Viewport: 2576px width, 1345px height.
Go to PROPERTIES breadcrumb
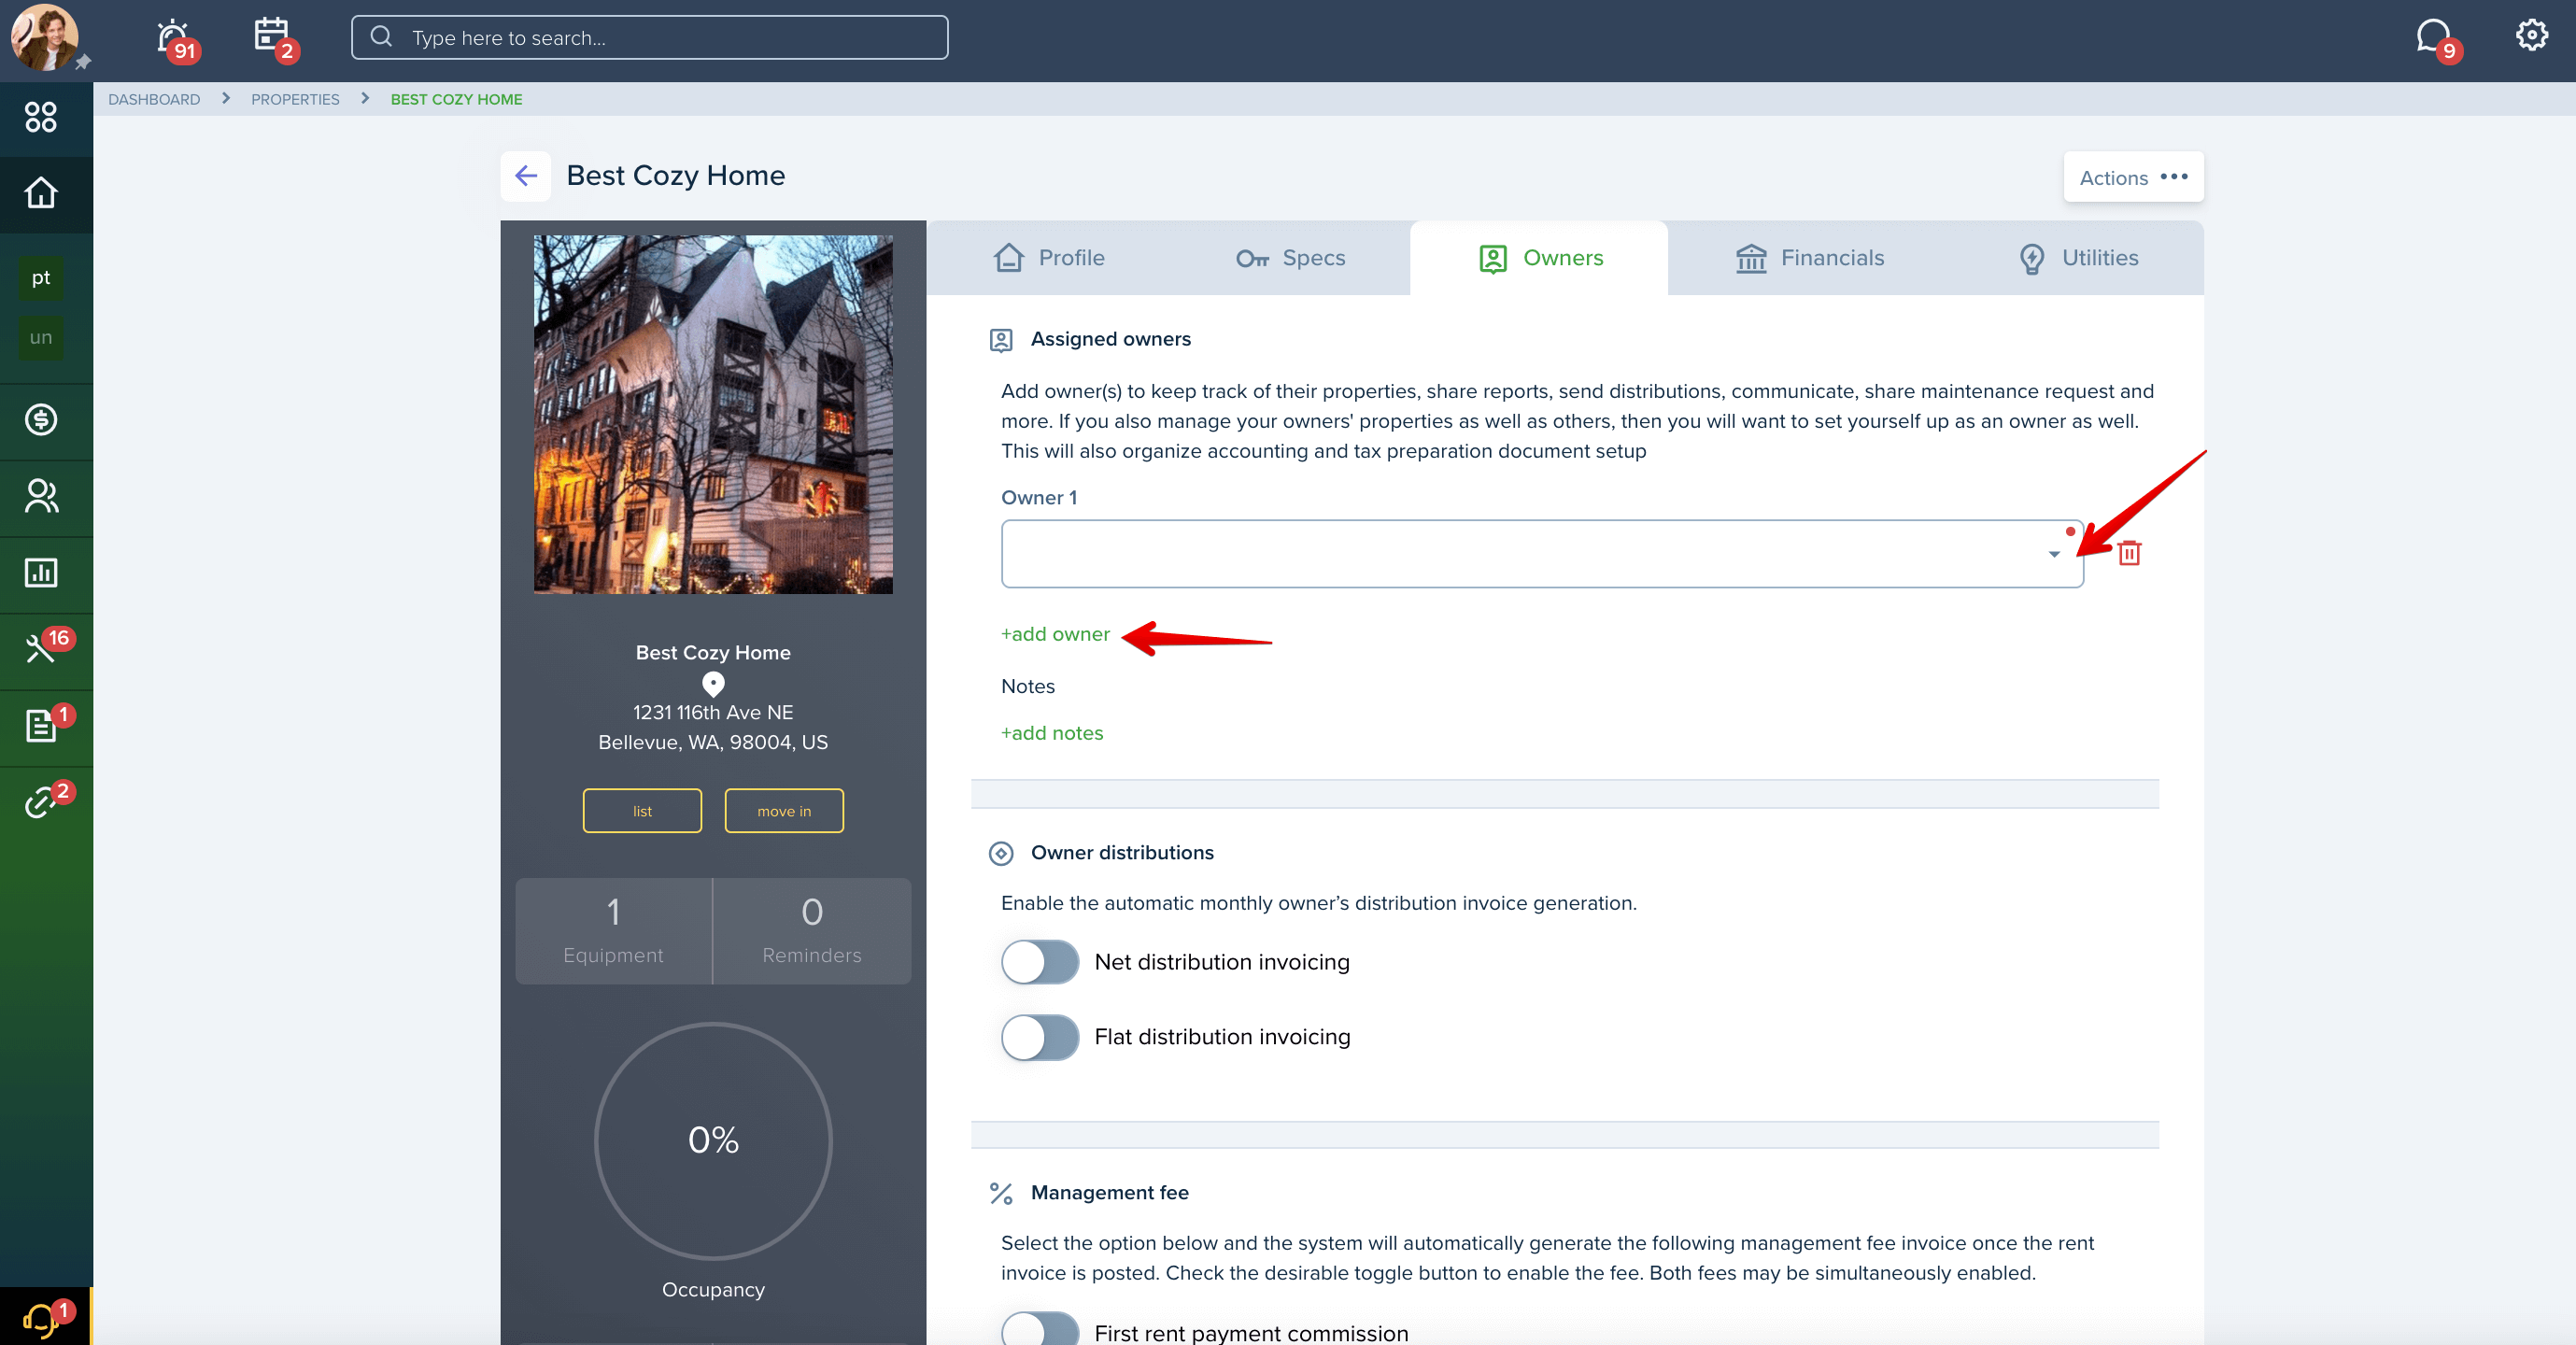(295, 99)
